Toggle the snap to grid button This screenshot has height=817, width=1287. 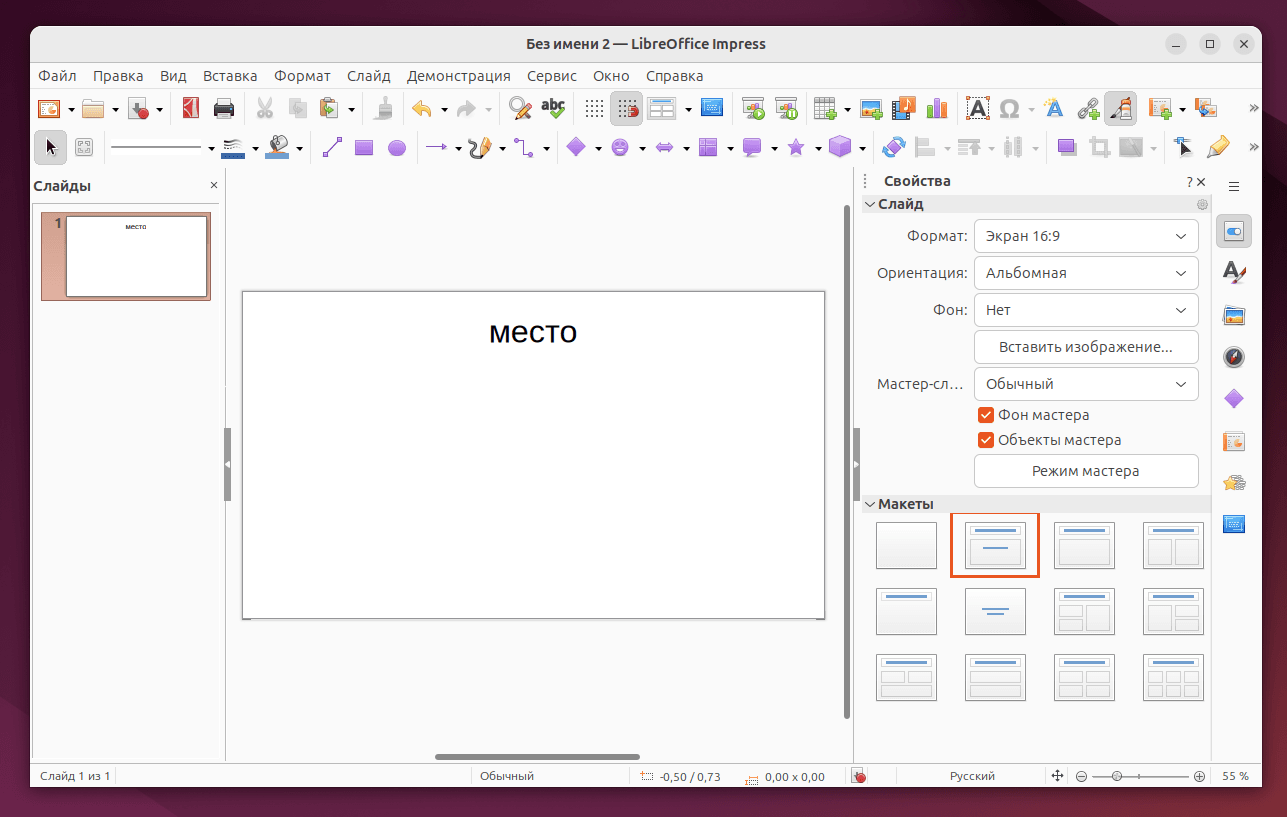click(x=627, y=108)
